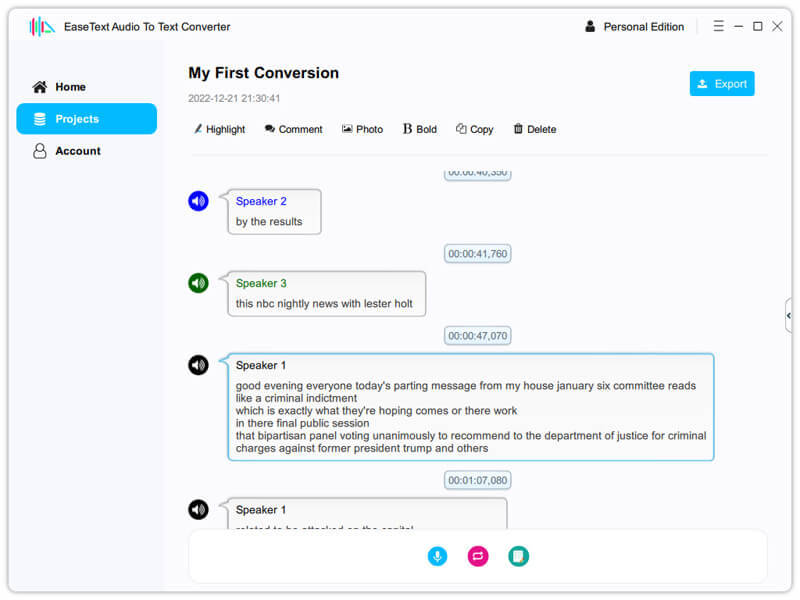Click the Highlight tool in the toolbar
This screenshot has height=600, width=800.
[219, 129]
